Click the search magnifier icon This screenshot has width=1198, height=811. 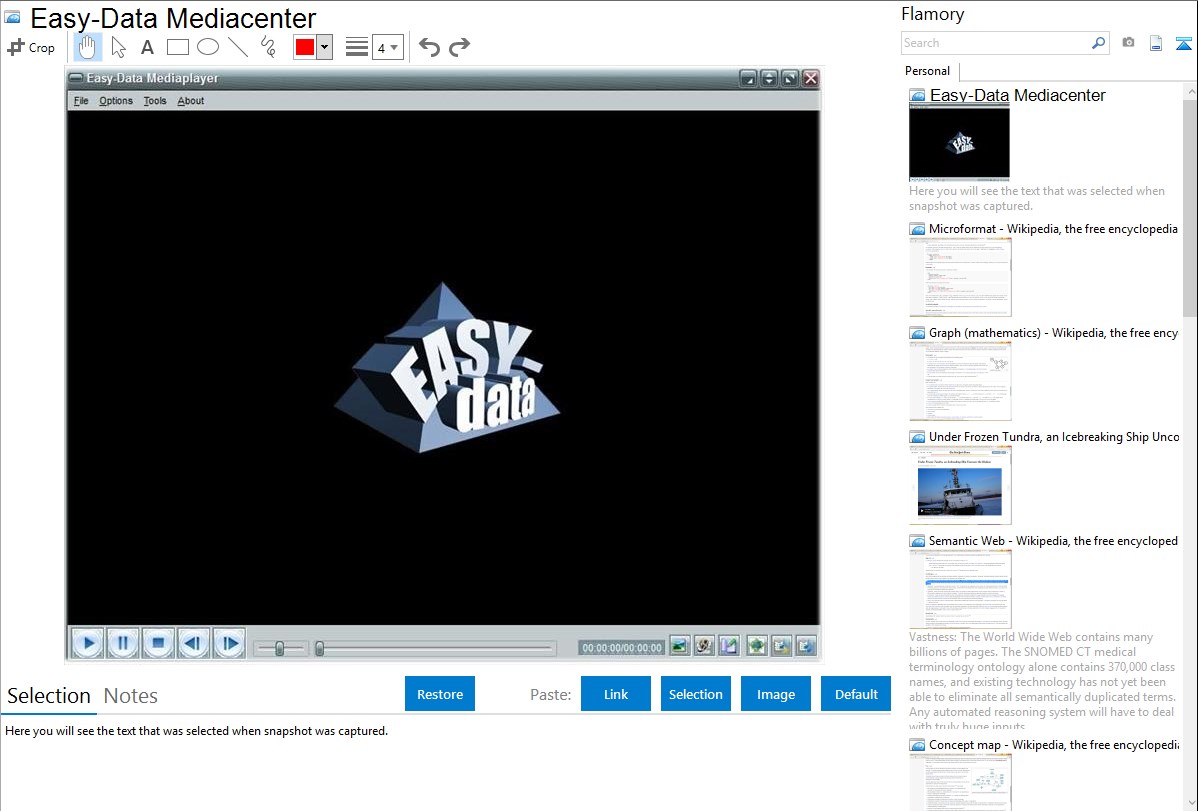pyautogui.click(x=1098, y=43)
